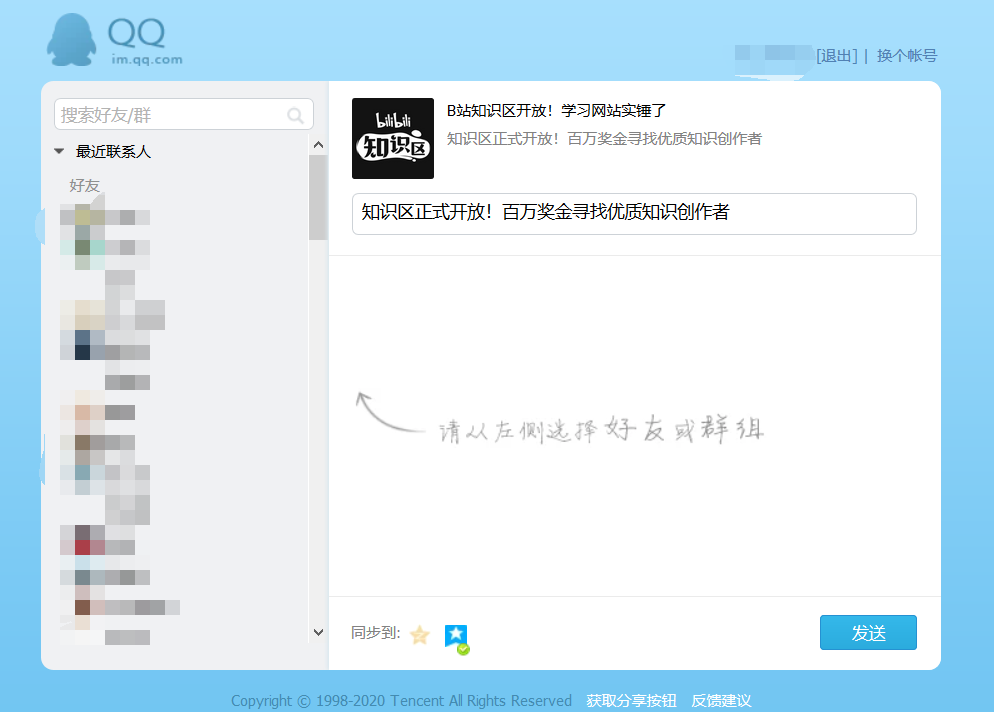The width and height of the screenshot is (994, 712).
Task: Click the gray share description text
Action: pos(604,139)
